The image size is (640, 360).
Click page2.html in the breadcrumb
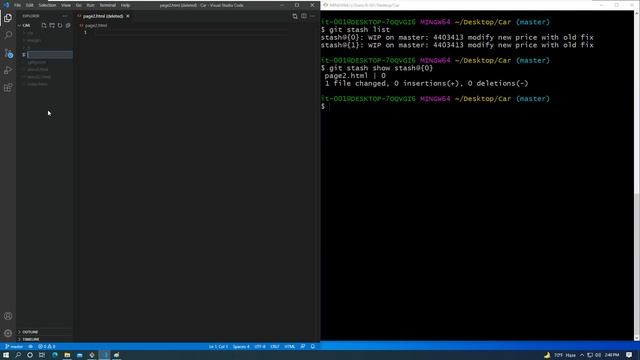tap(96, 25)
